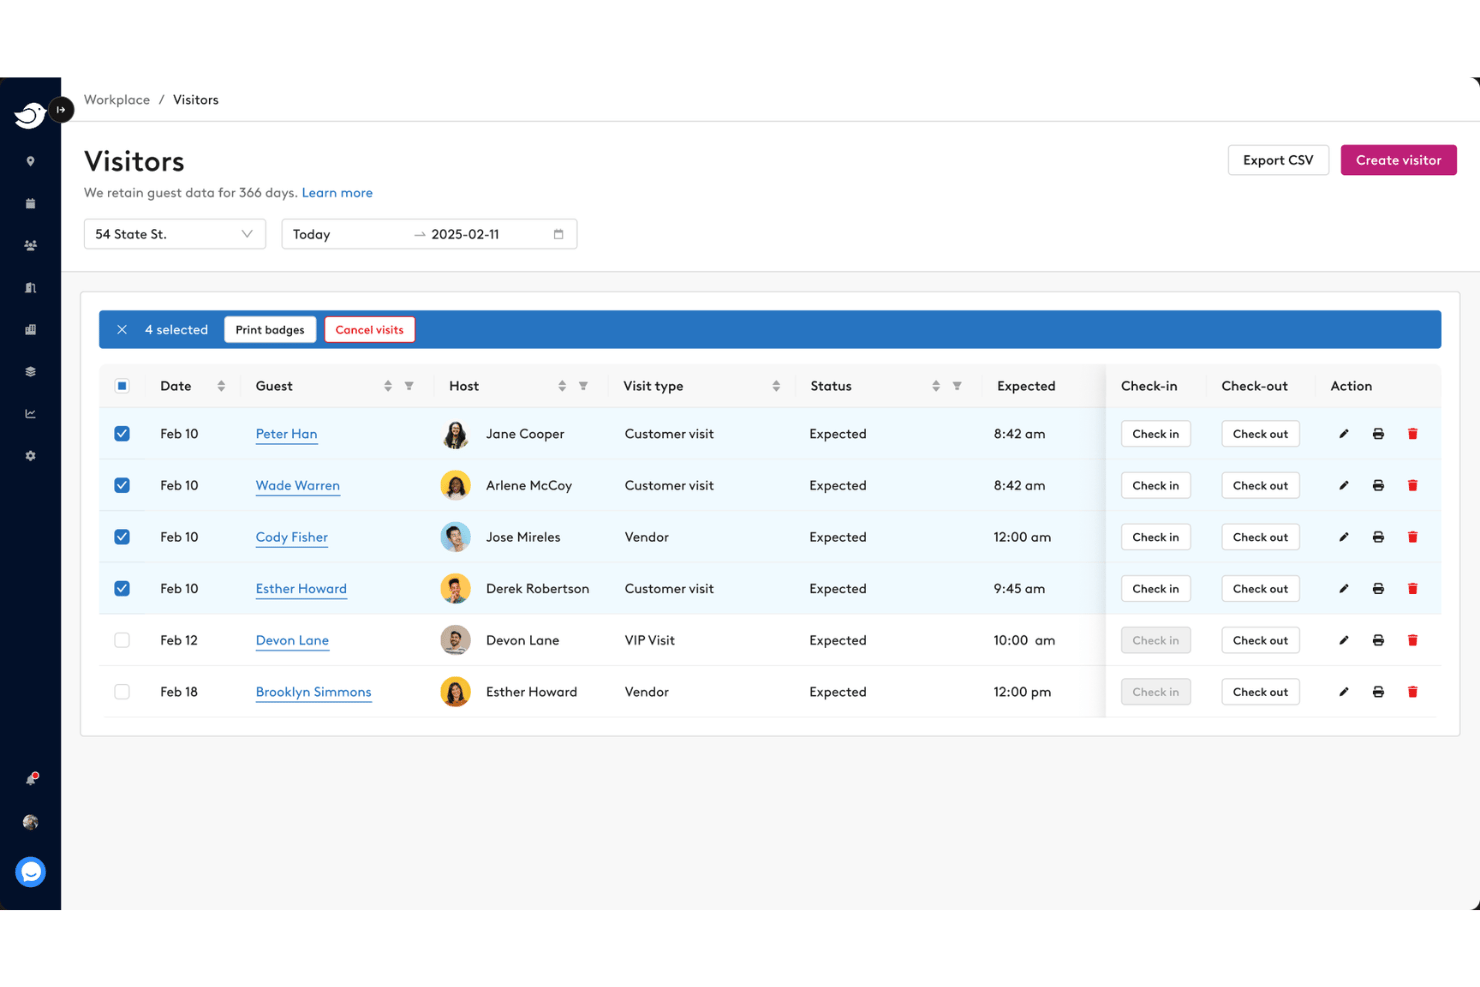Image resolution: width=1480 pixels, height=987 pixels.
Task: Open the analytics chart sidebar icon
Action: tap(30, 413)
